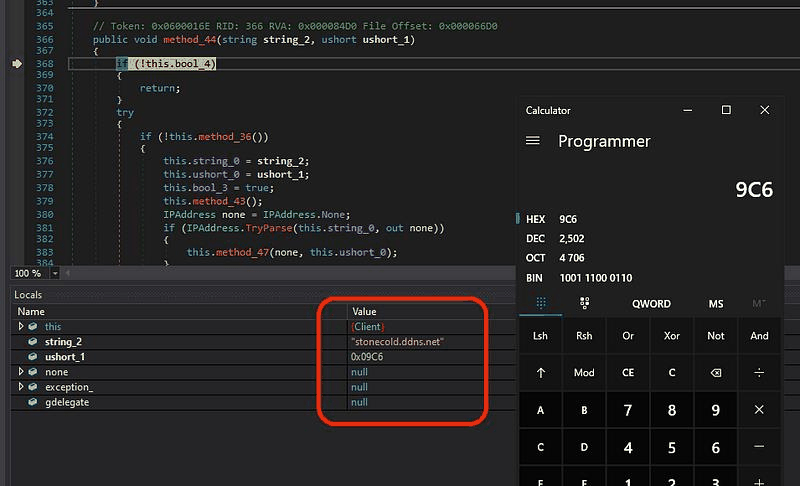The width and height of the screenshot is (800, 486).
Task: Click the shift up-arrow key
Action: pyautogui.click(x=540, y=373)
